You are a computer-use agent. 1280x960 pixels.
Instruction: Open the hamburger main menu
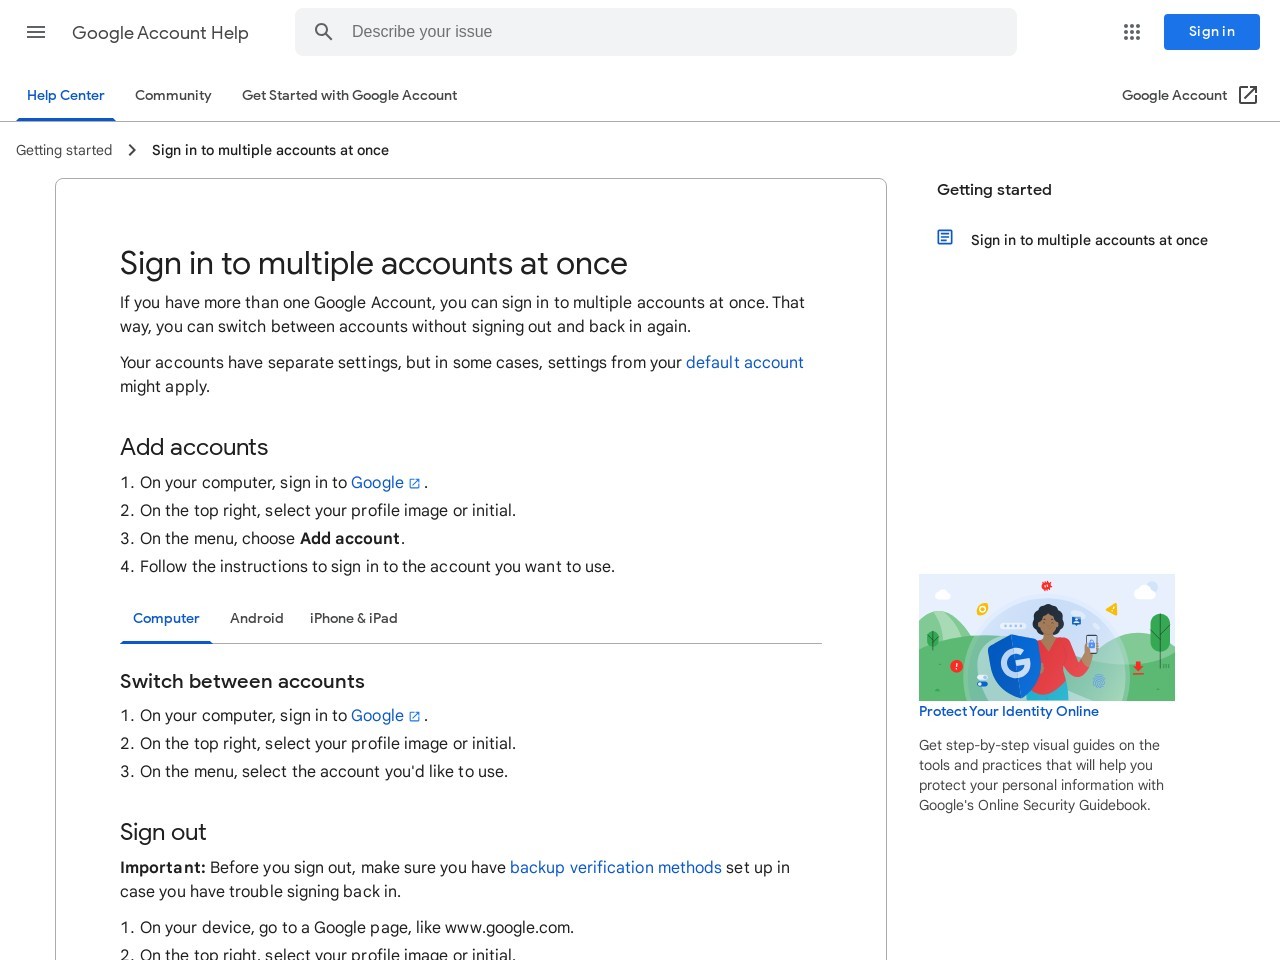click(36, 32)
